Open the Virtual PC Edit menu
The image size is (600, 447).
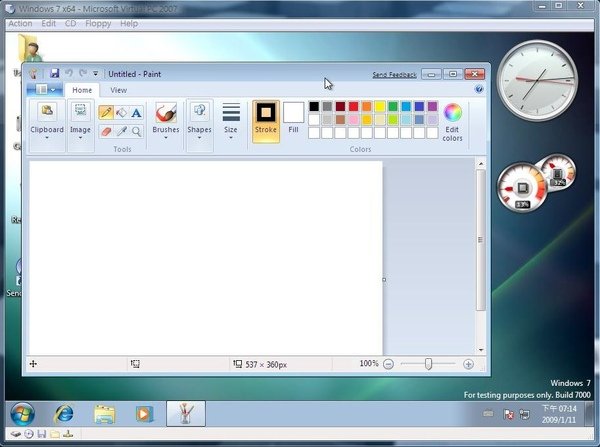(x=49, y=23)
